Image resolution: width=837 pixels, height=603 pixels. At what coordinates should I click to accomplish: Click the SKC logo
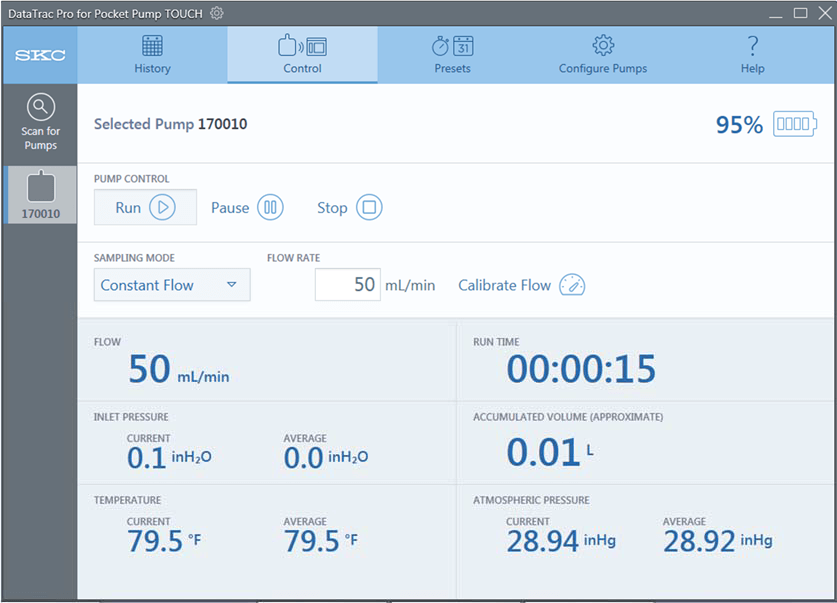[41, 55]
